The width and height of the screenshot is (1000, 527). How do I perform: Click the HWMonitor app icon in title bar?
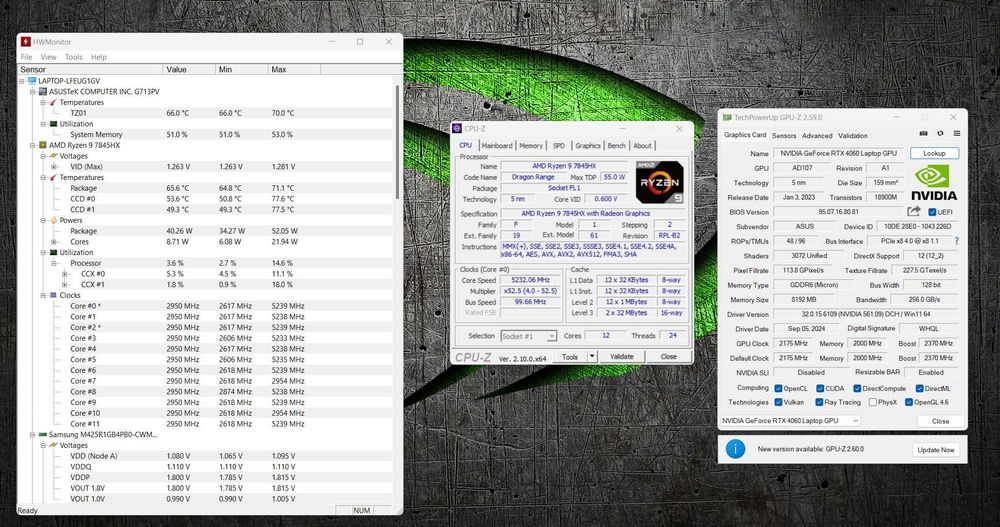pos(26,41)
